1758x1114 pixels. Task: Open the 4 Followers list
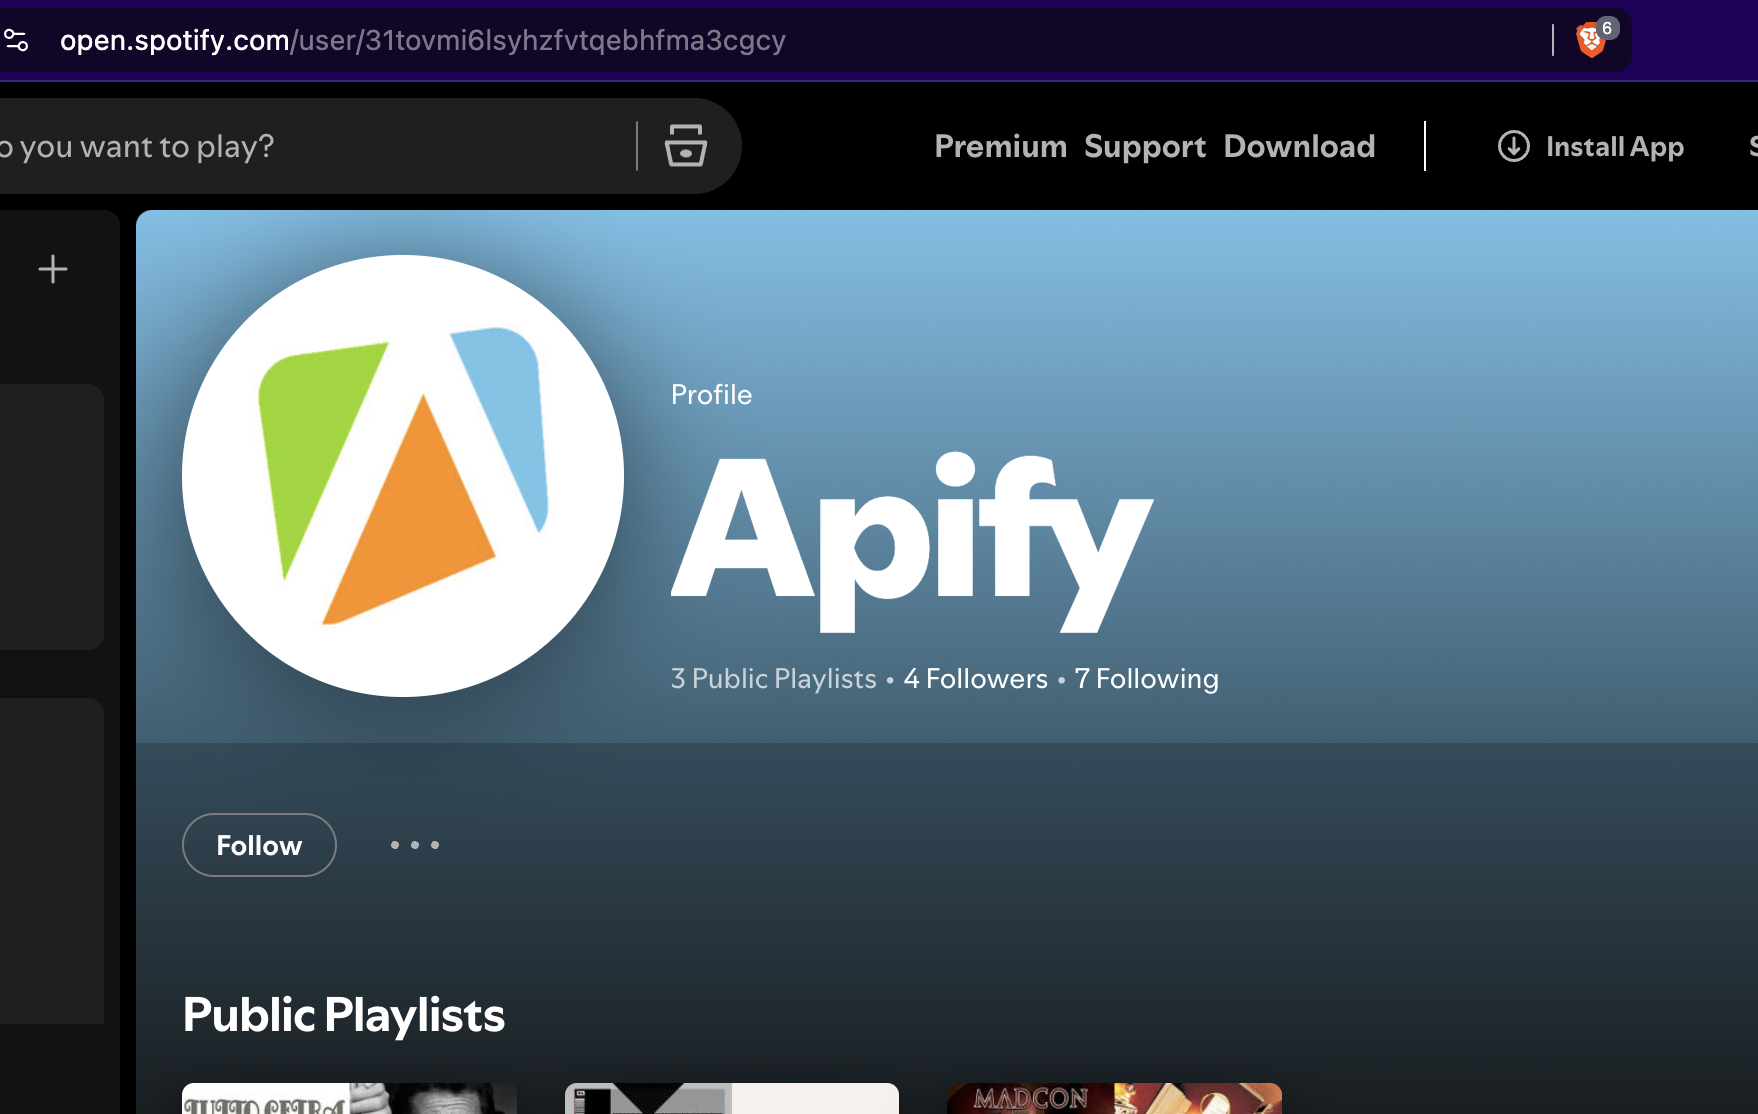(976, 679)
